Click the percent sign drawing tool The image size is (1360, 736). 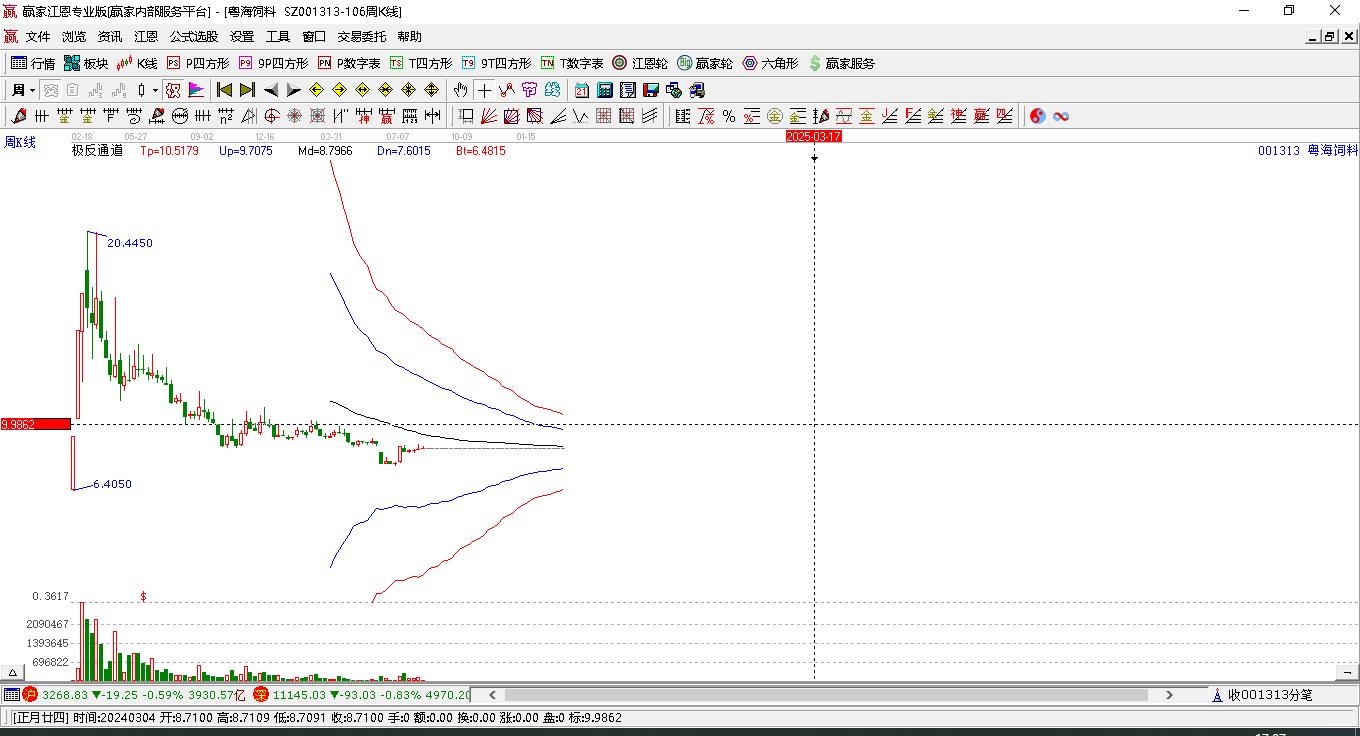coord(729,116)
